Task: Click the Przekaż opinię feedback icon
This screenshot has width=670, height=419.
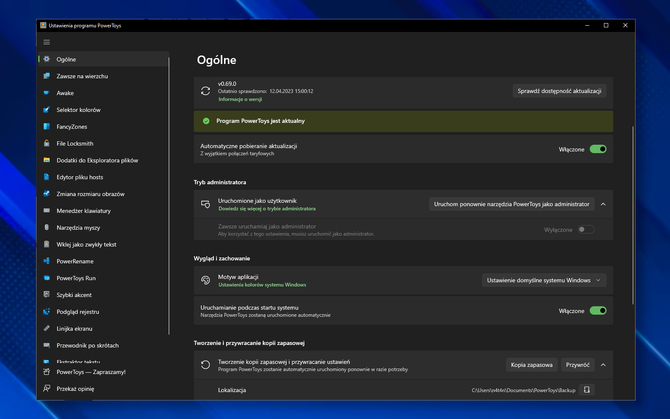Action: tap(47, 389)
